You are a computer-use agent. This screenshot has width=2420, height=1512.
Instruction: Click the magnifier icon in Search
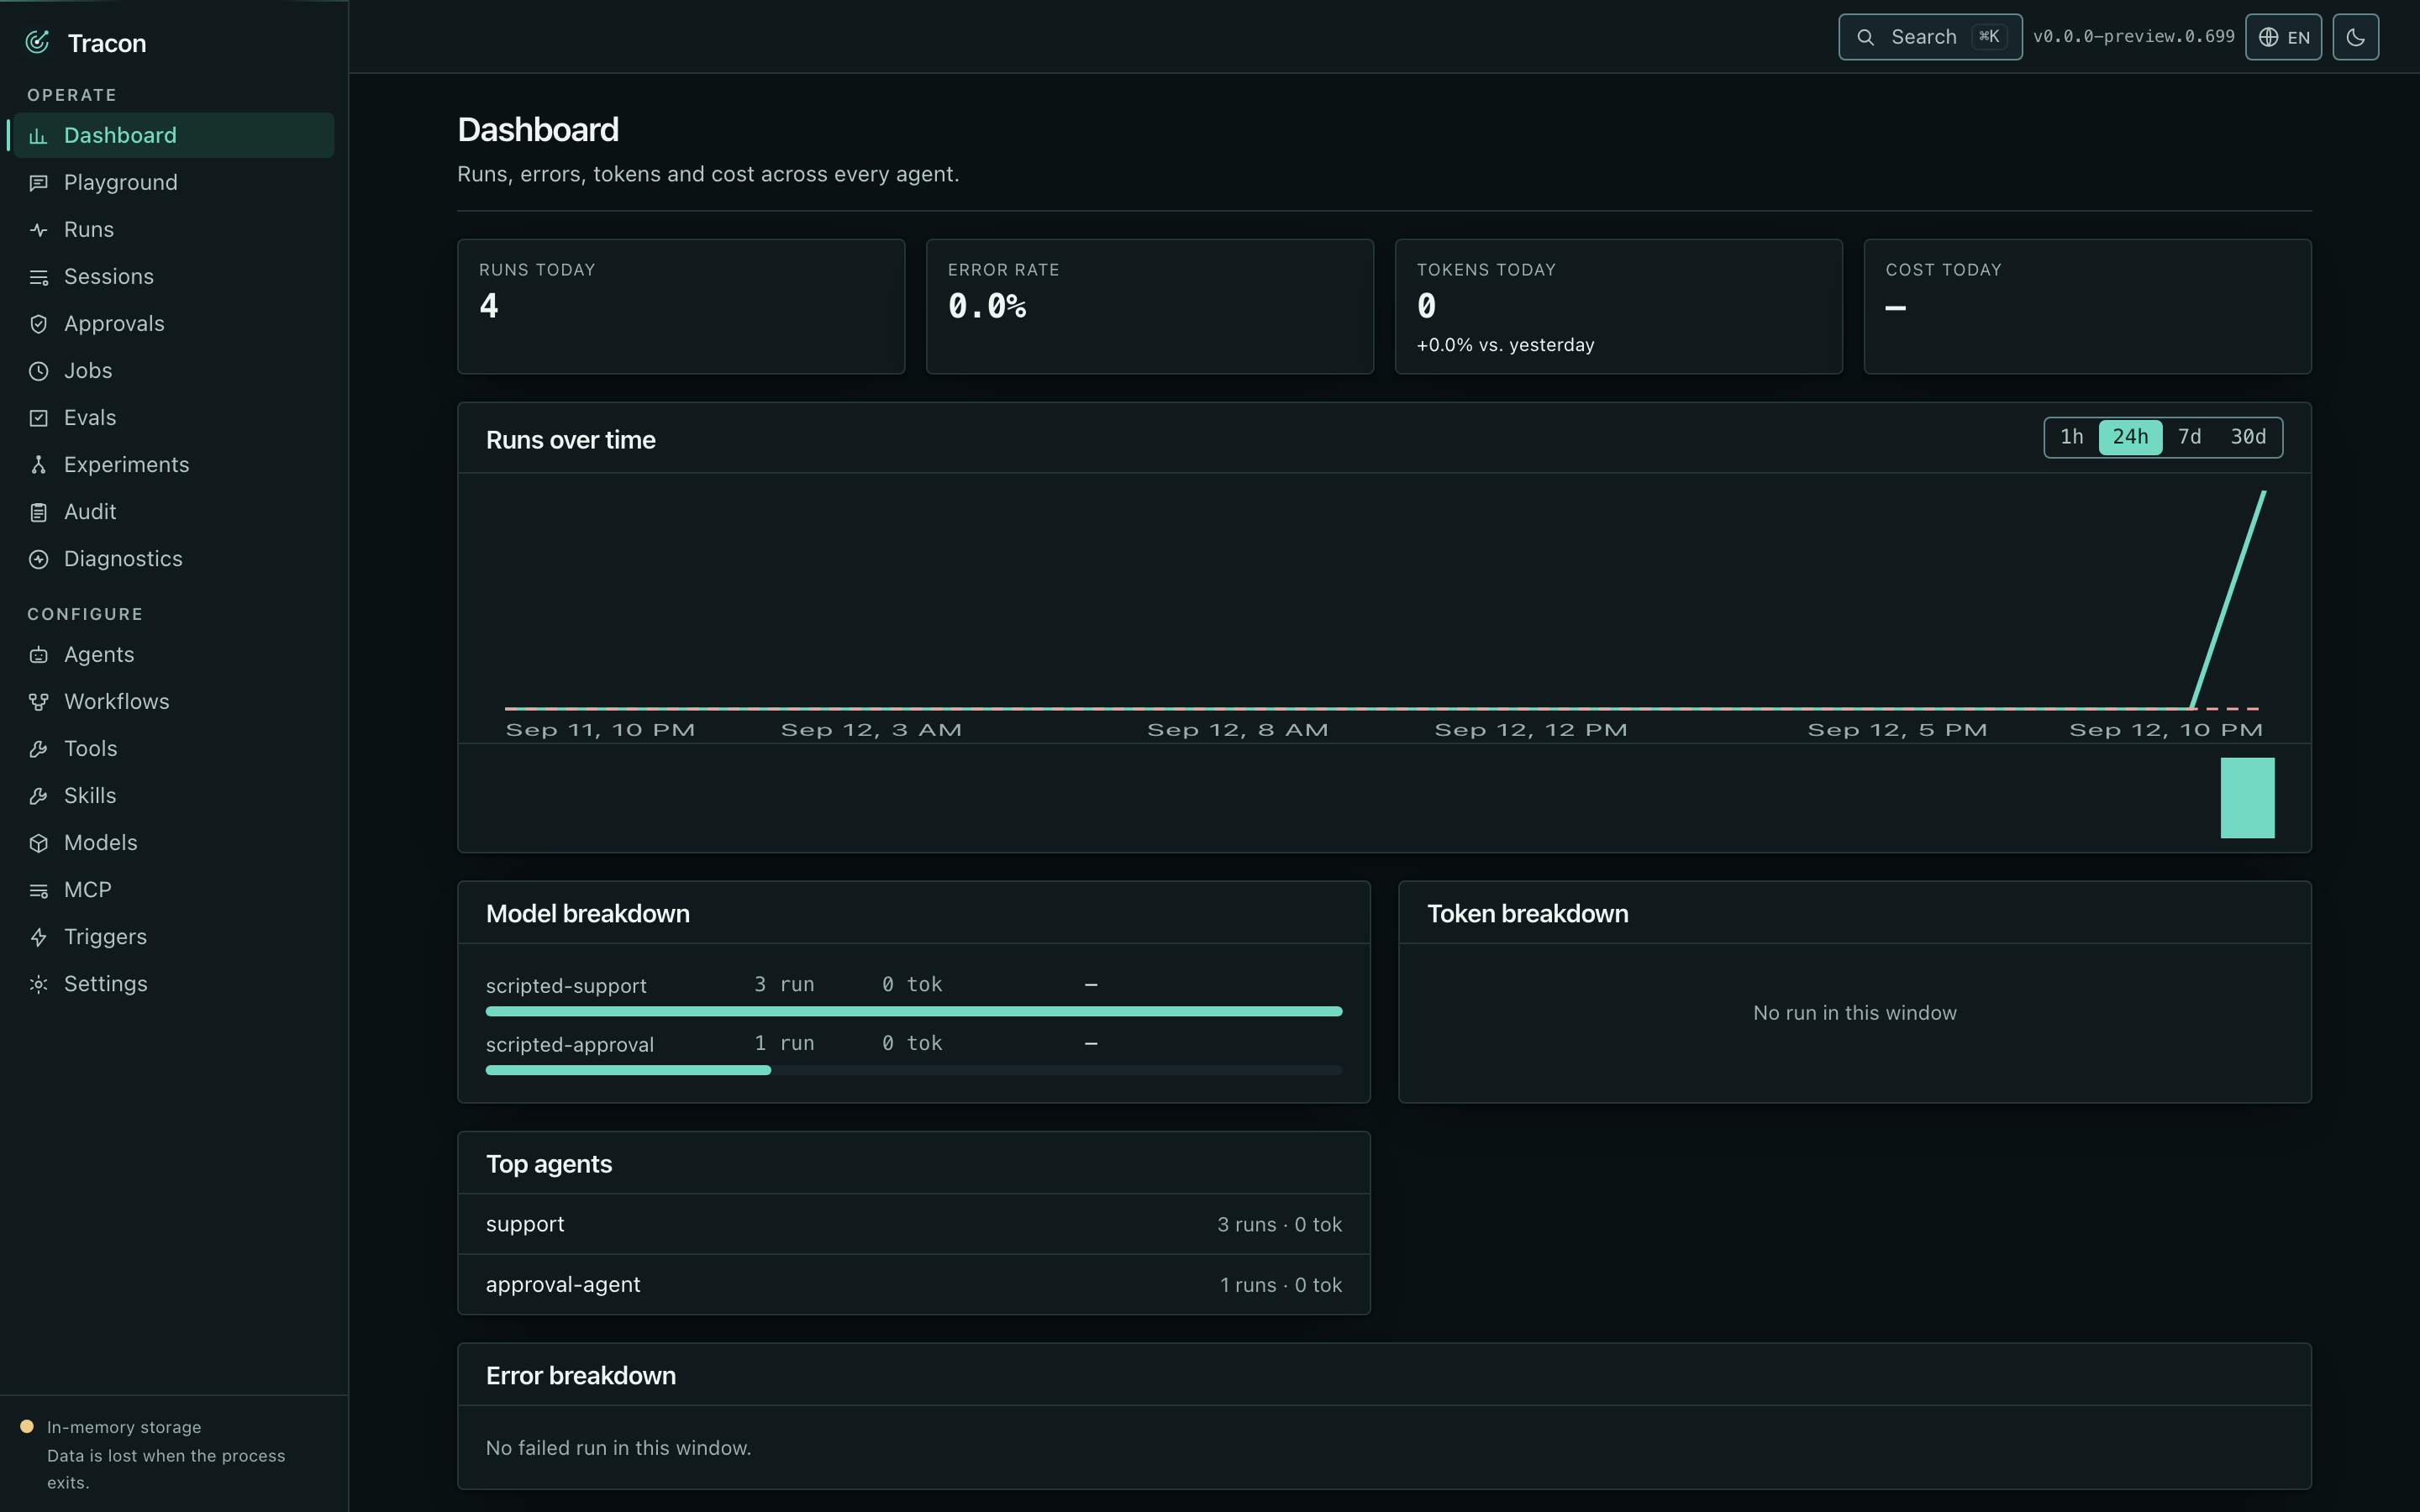(x=1865, y=37)
